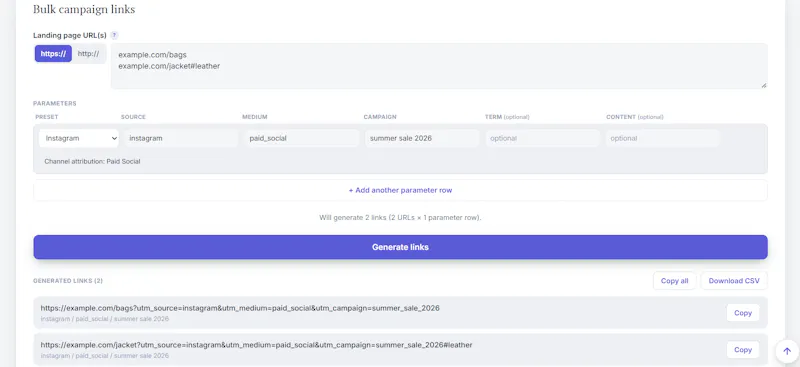Click the Copy all button
This screenshot has width=800, height=367.
(674, 281)
